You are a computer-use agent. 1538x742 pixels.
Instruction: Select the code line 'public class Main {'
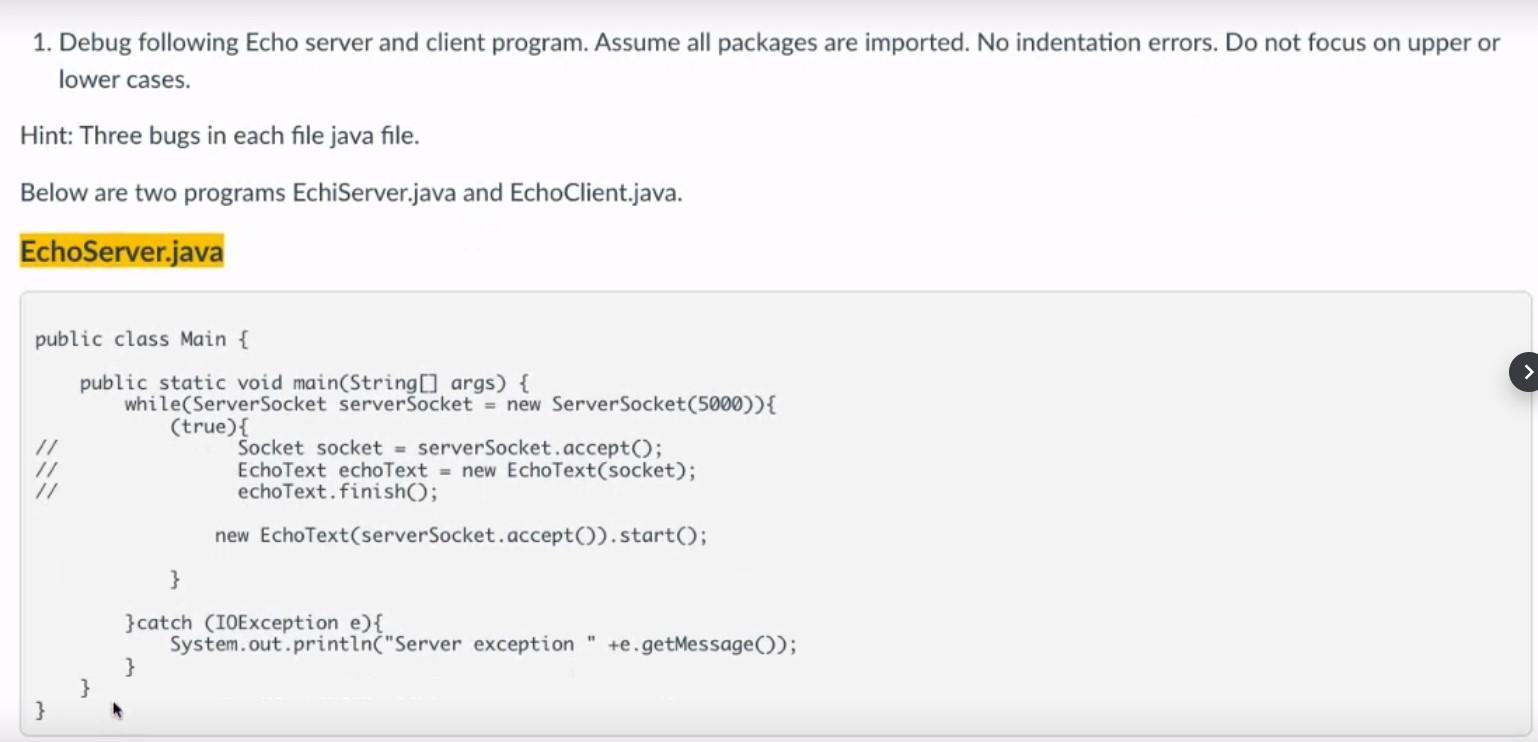coord(140,339)
